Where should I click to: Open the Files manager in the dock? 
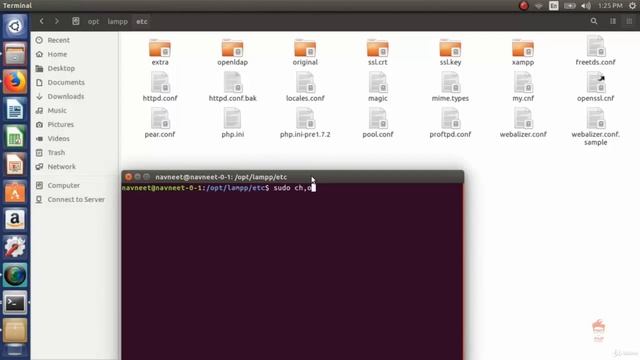pos(15,54)
